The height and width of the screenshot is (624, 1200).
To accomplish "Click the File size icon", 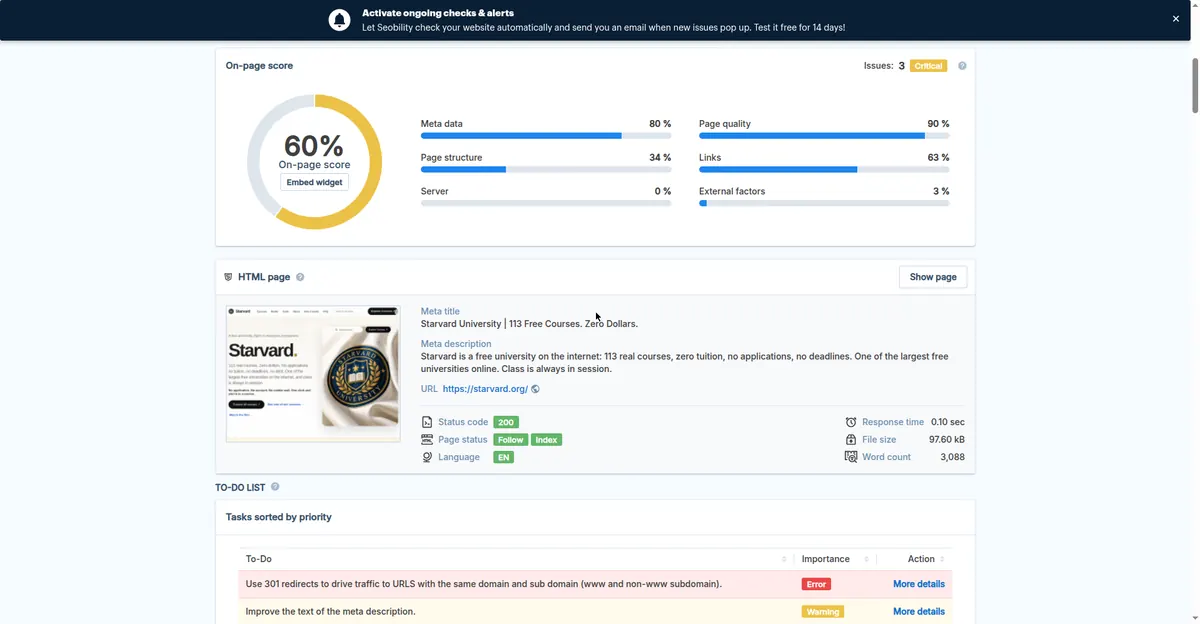I will coord(851,440).
